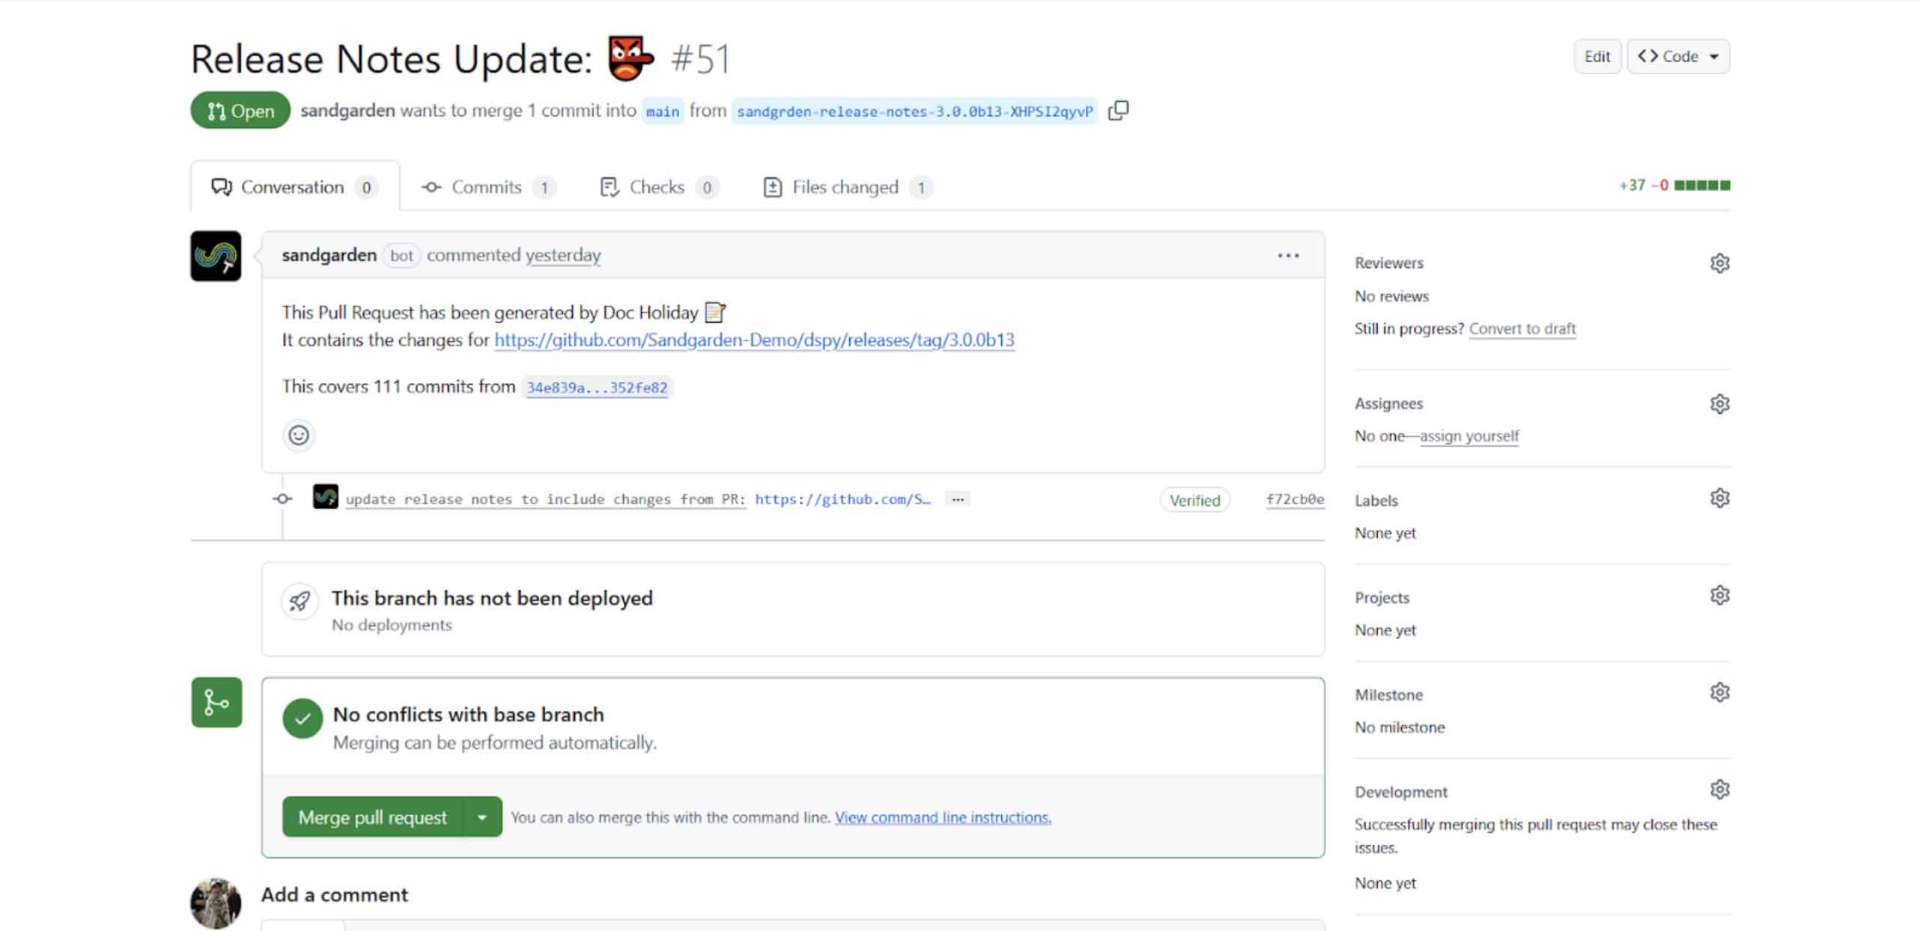Screen dimensions: 1920x931
Task: Open commit range 34e839a...352fe82 link
Action: click(597, 388)
